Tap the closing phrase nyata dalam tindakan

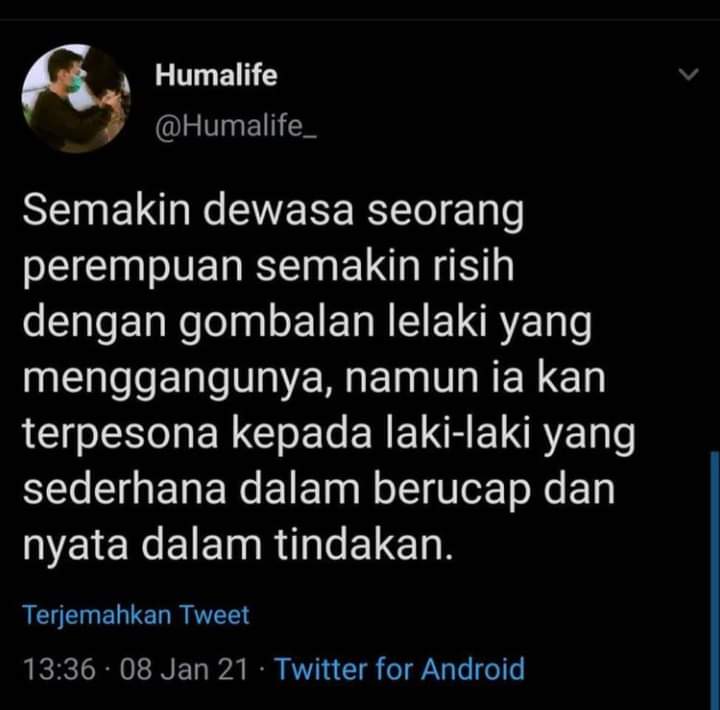[x=238, y=546]
